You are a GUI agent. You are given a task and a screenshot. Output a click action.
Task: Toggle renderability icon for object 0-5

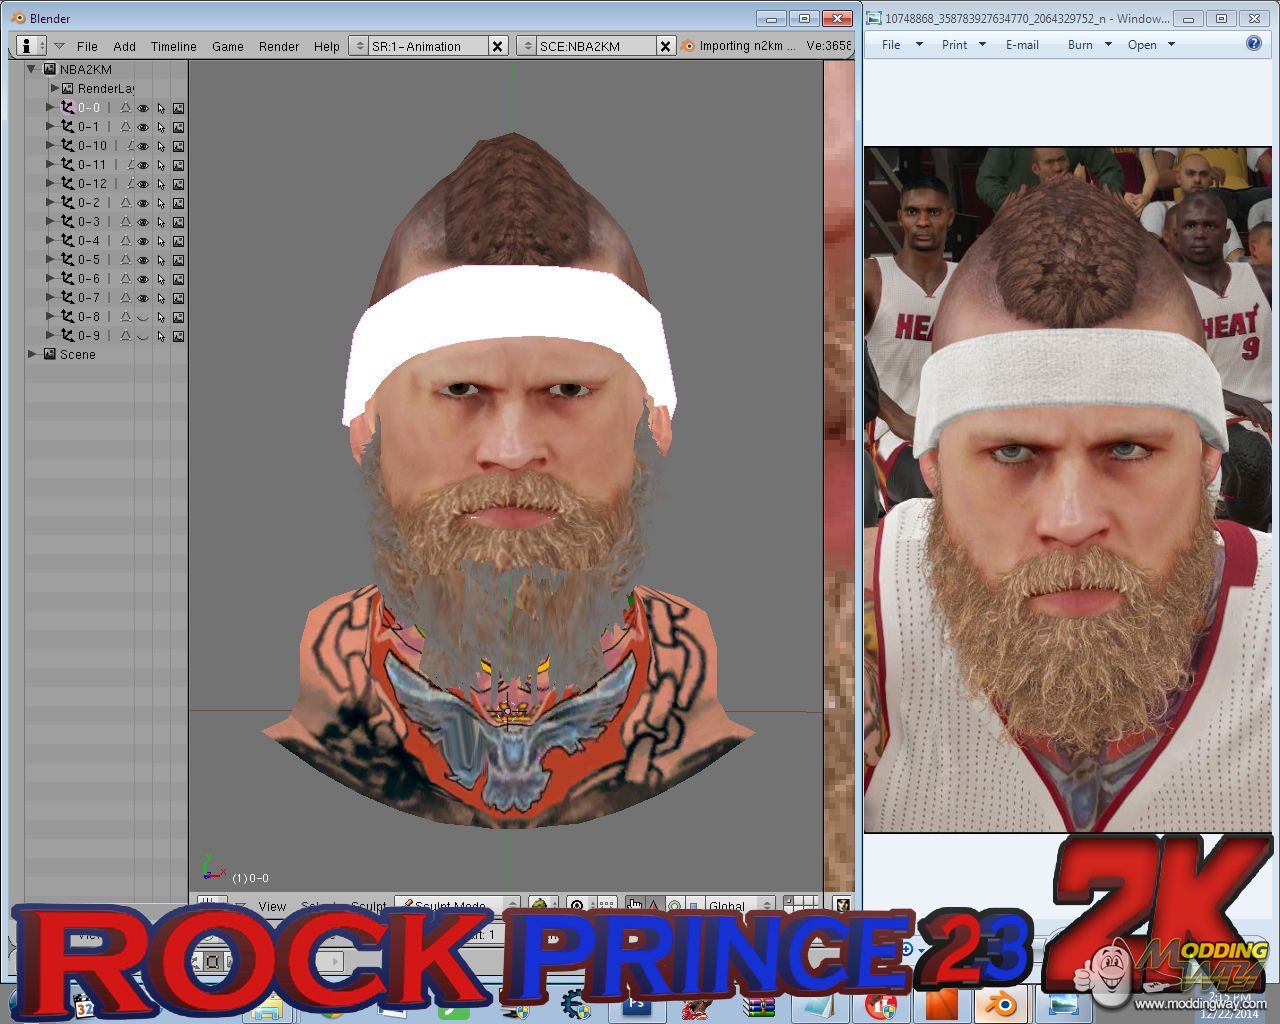178,260
